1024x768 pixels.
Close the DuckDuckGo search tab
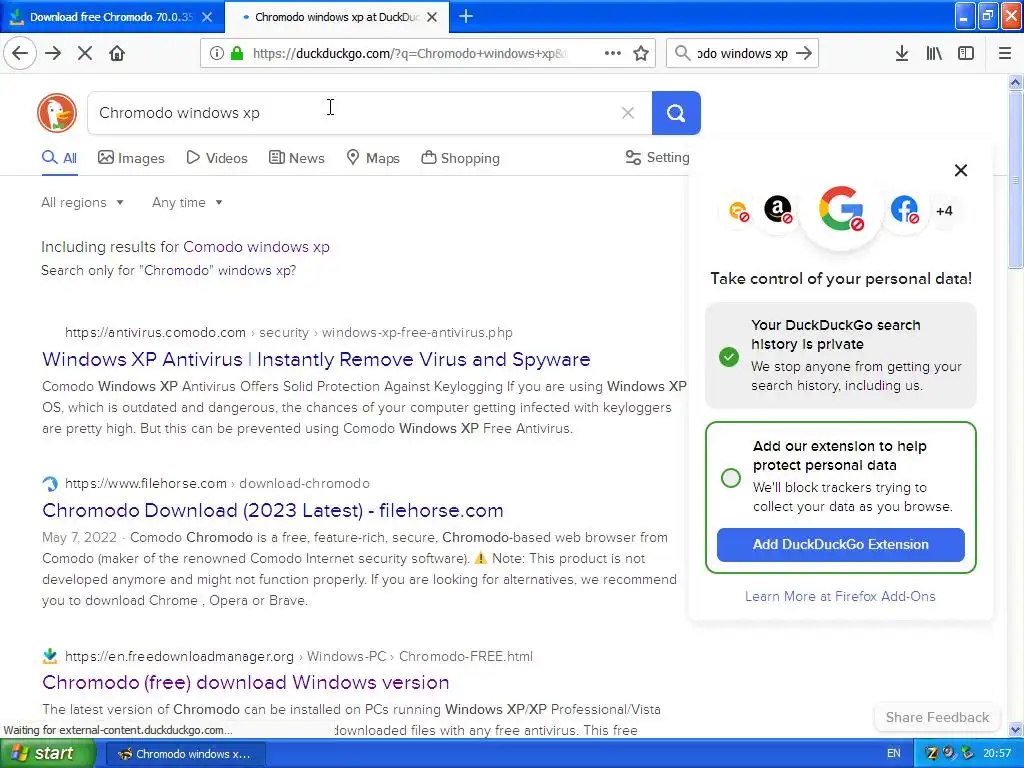pyautogui.click(x=432, y=17)
